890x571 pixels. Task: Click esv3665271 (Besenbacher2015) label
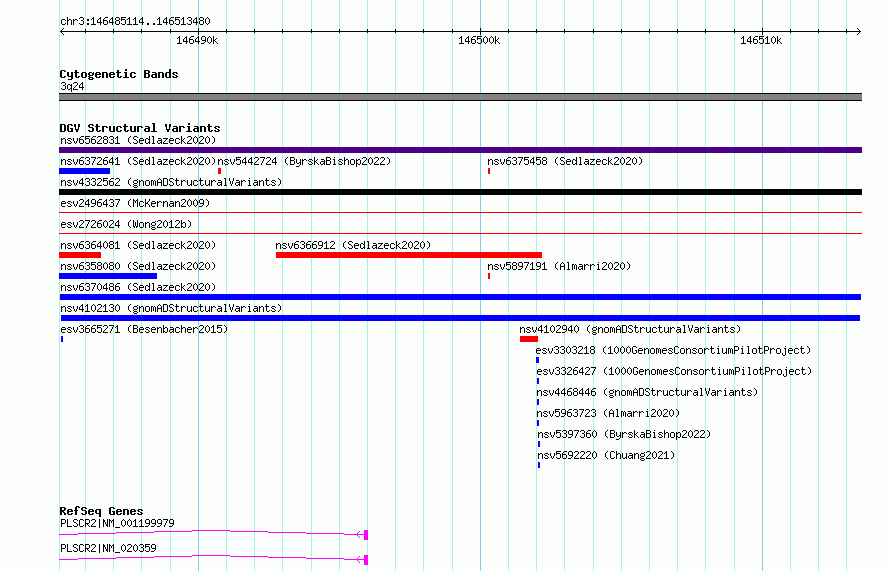click(144, 329)
